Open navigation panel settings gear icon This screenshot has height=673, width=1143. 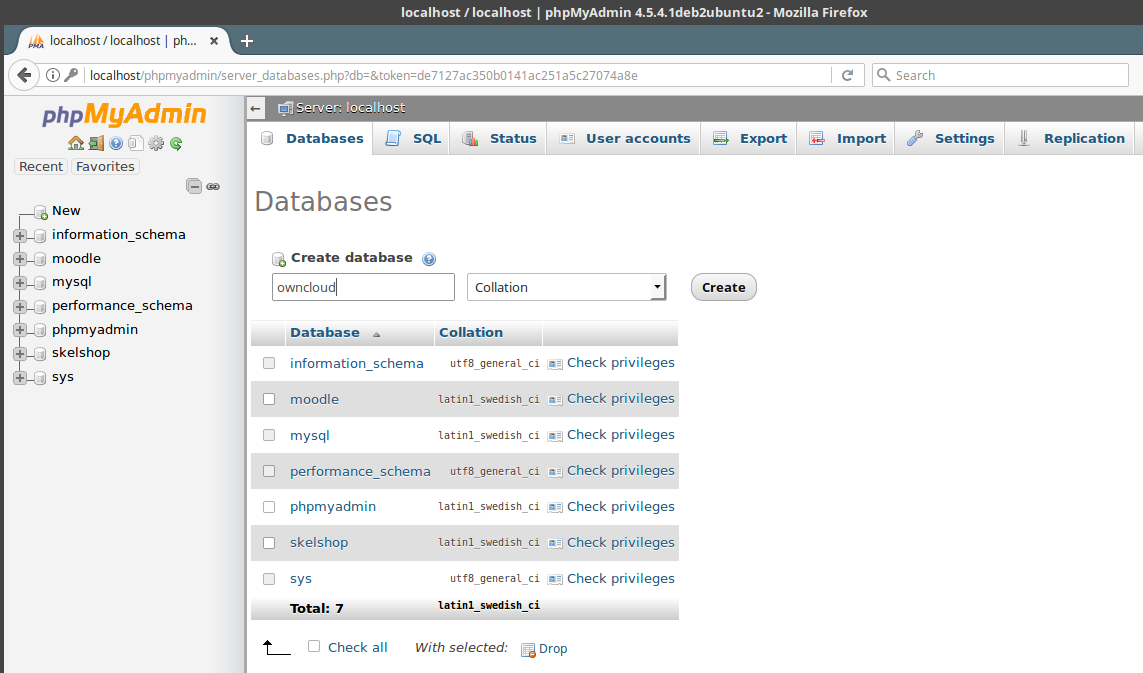(156, 143)
